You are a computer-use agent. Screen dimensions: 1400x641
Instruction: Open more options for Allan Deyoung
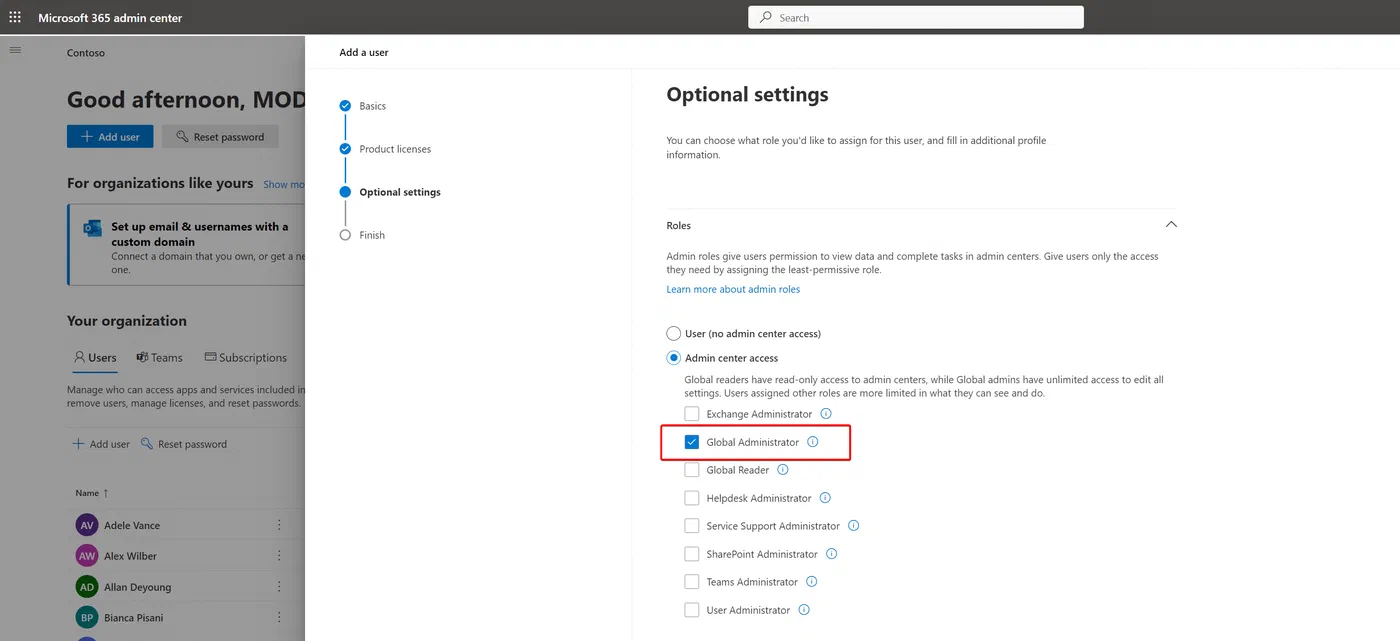point(279,587)
